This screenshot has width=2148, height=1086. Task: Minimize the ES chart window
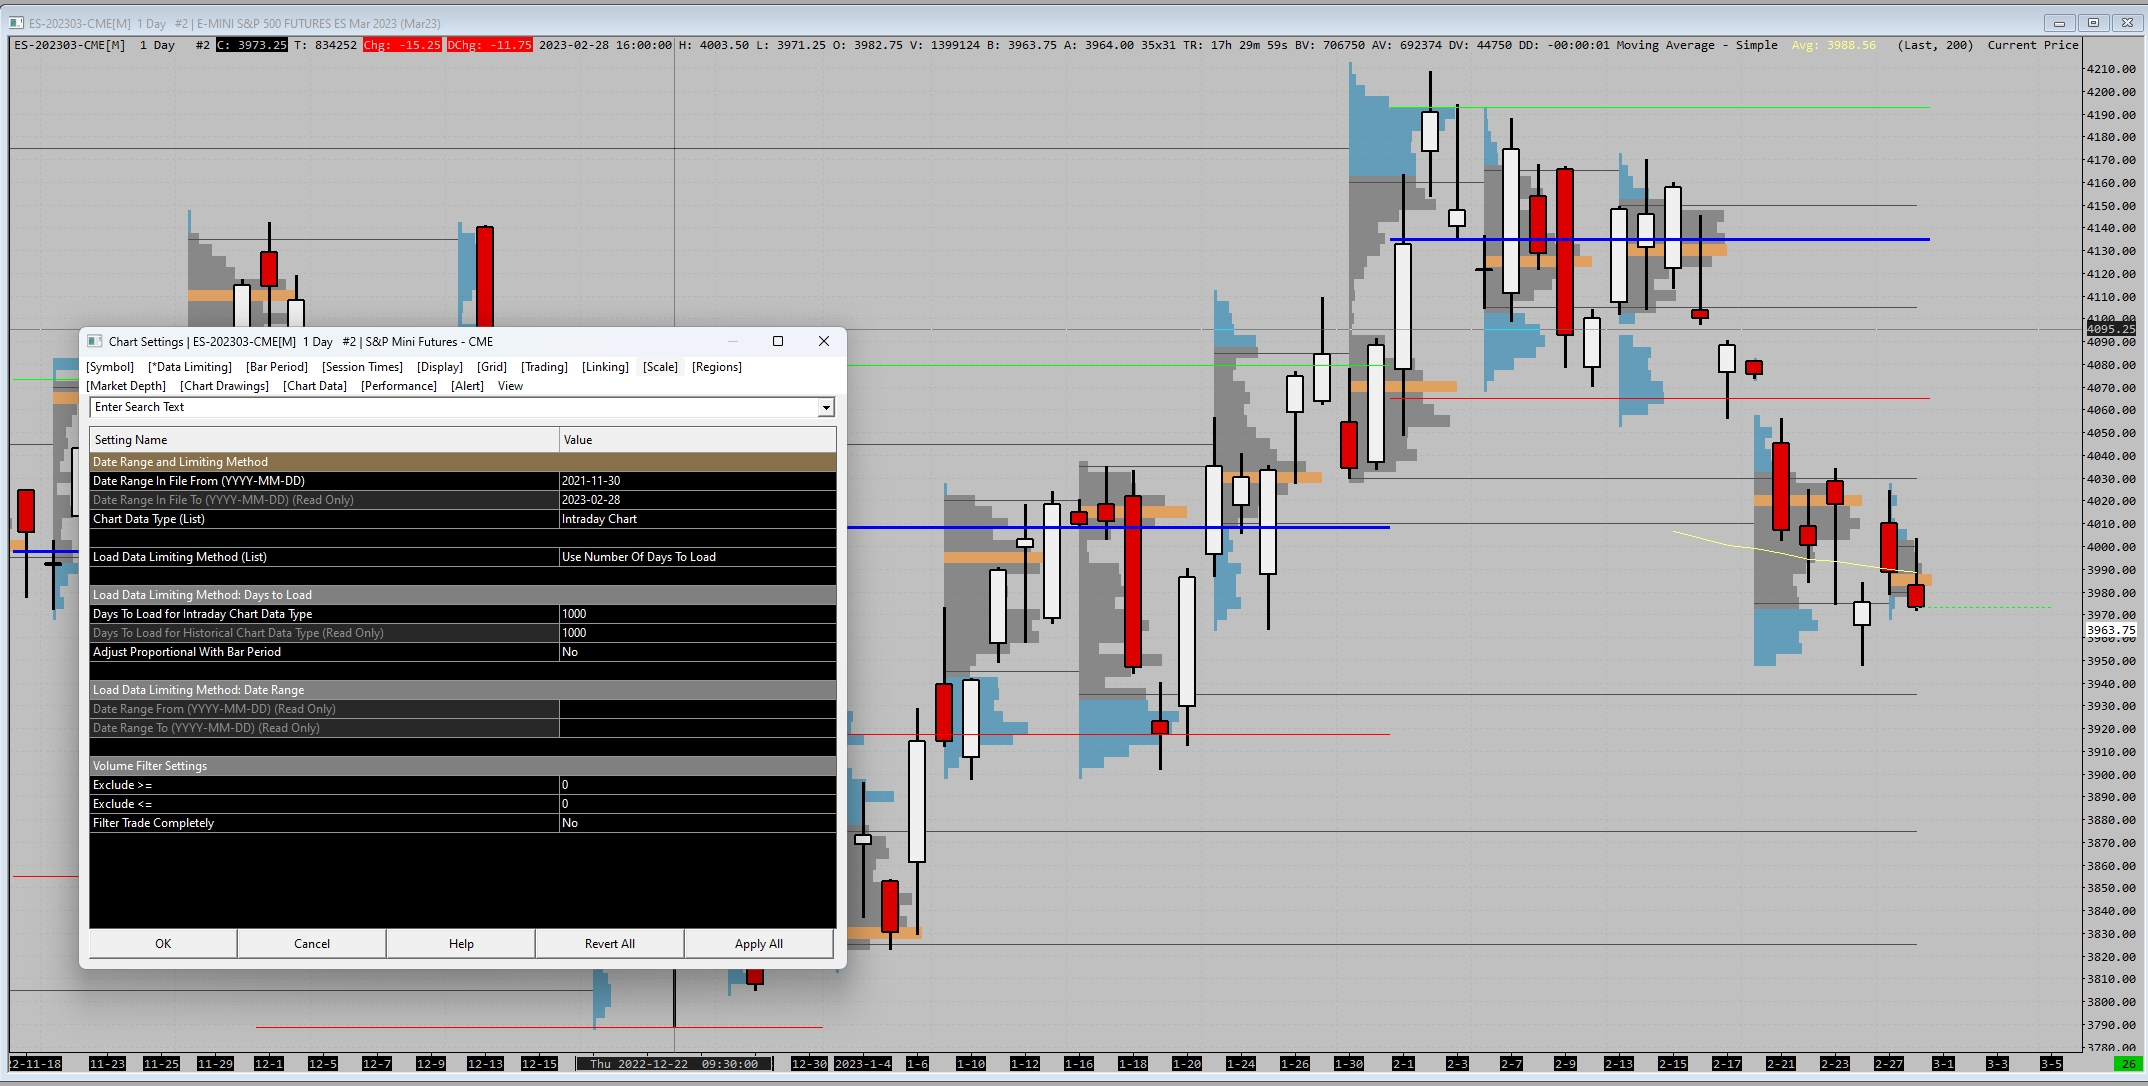pos(2059,23)
